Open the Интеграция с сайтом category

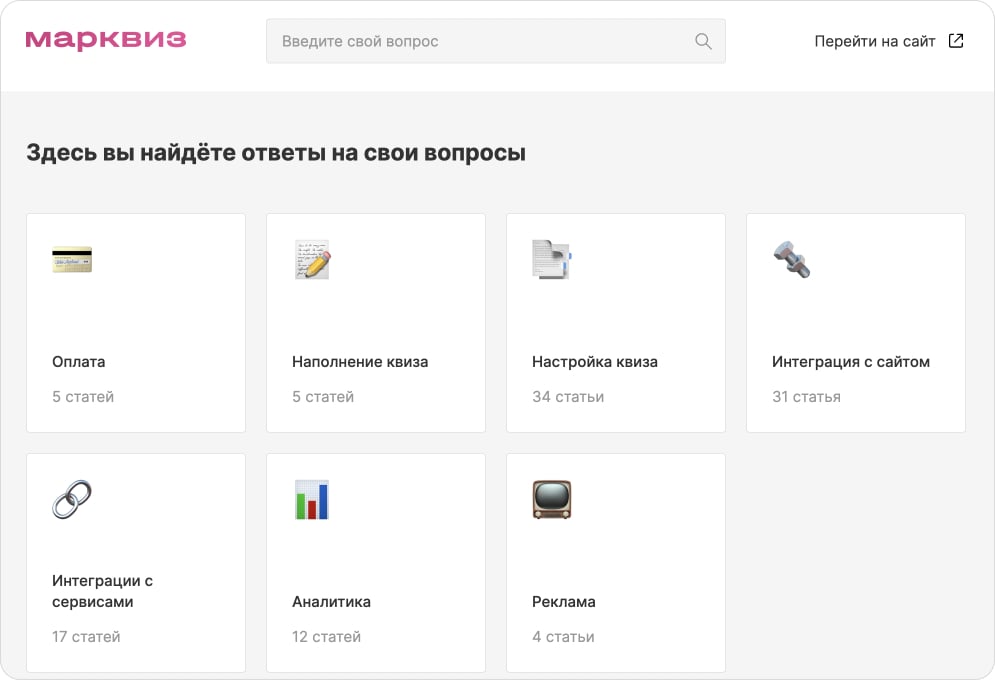(855, 322)
